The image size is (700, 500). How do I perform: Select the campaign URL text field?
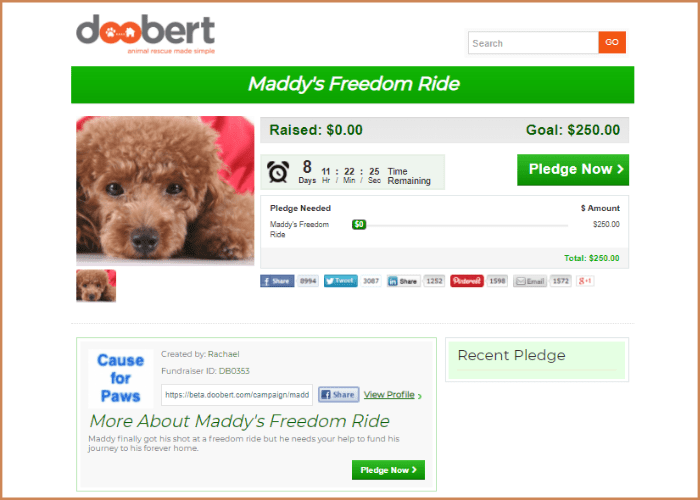[237, 395]
